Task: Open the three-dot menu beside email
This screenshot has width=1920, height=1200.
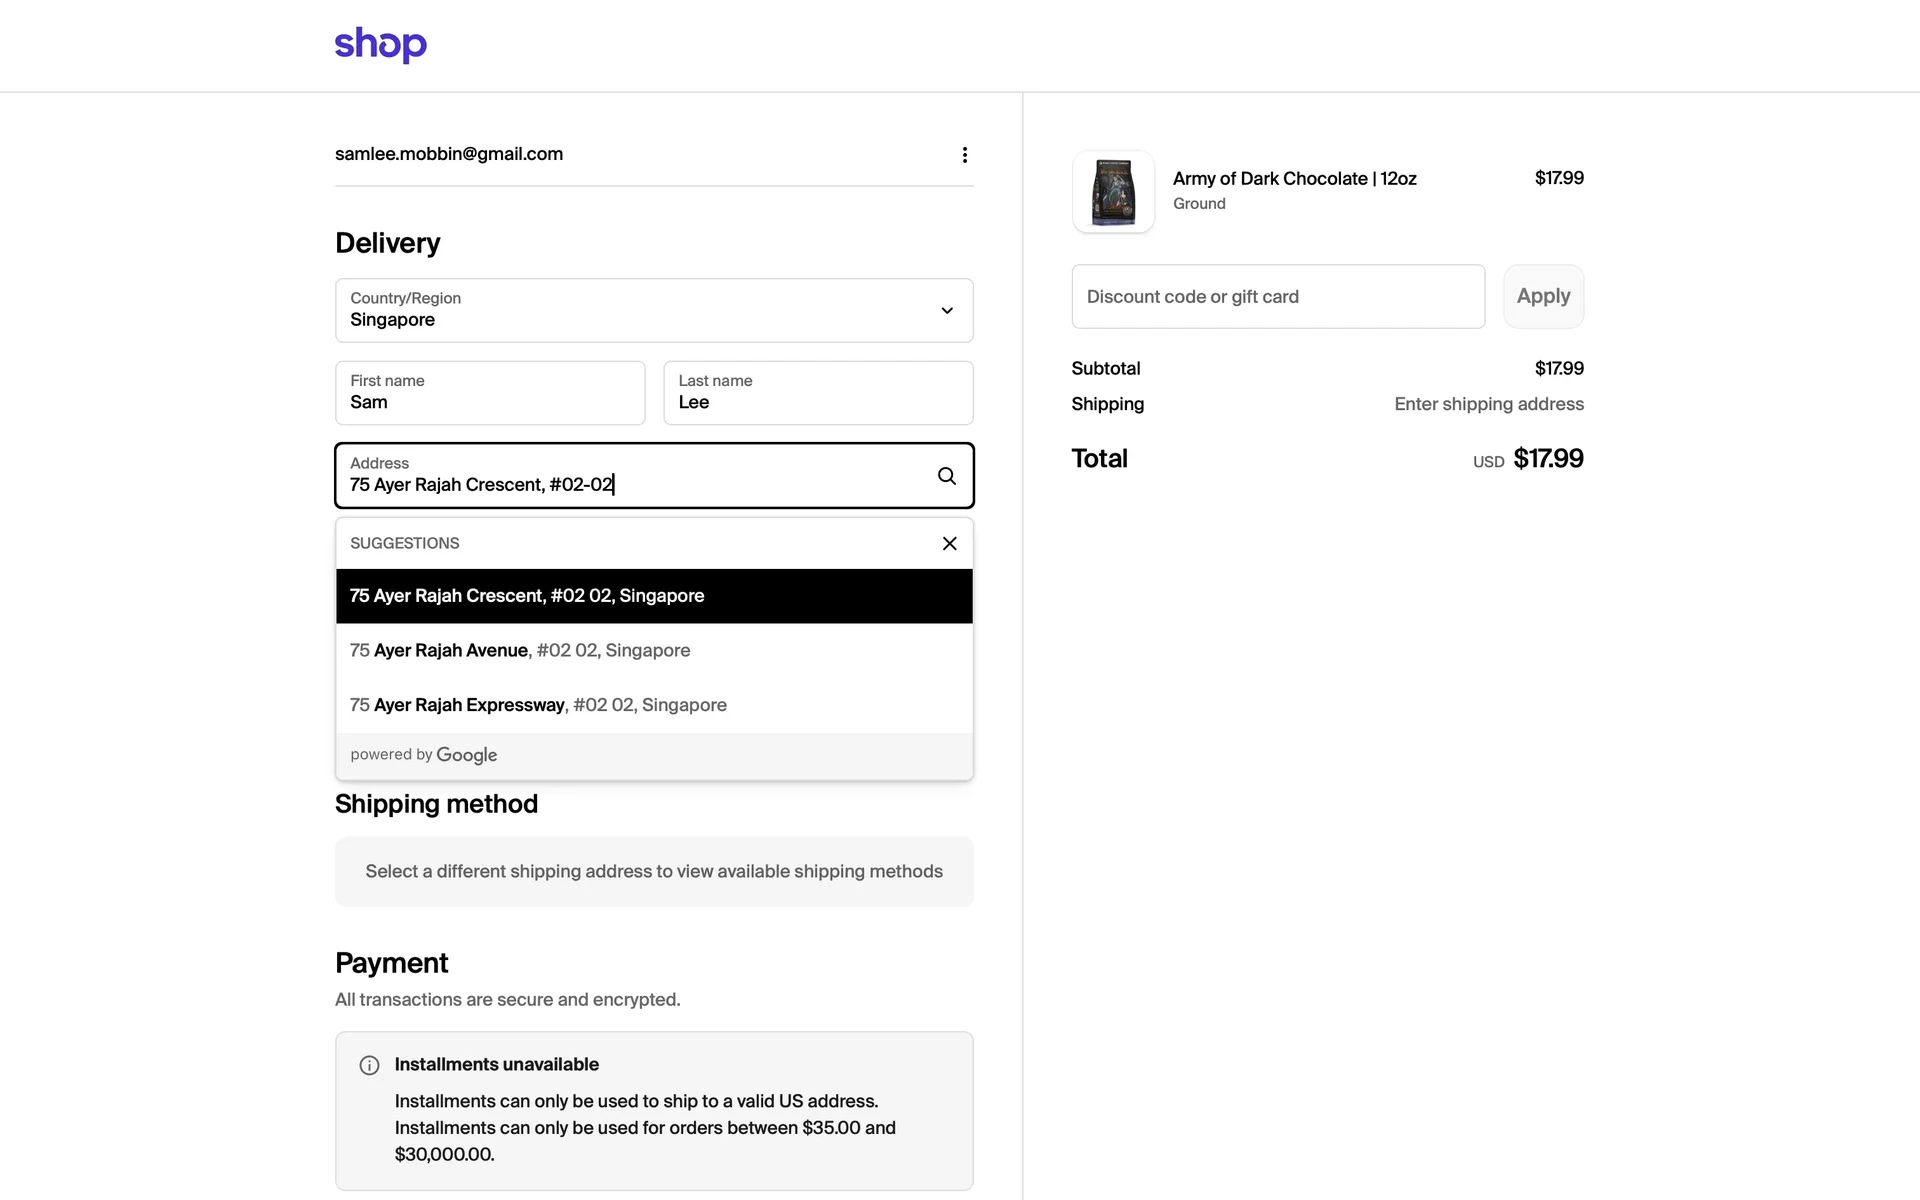Action: [x=964, y=155]
